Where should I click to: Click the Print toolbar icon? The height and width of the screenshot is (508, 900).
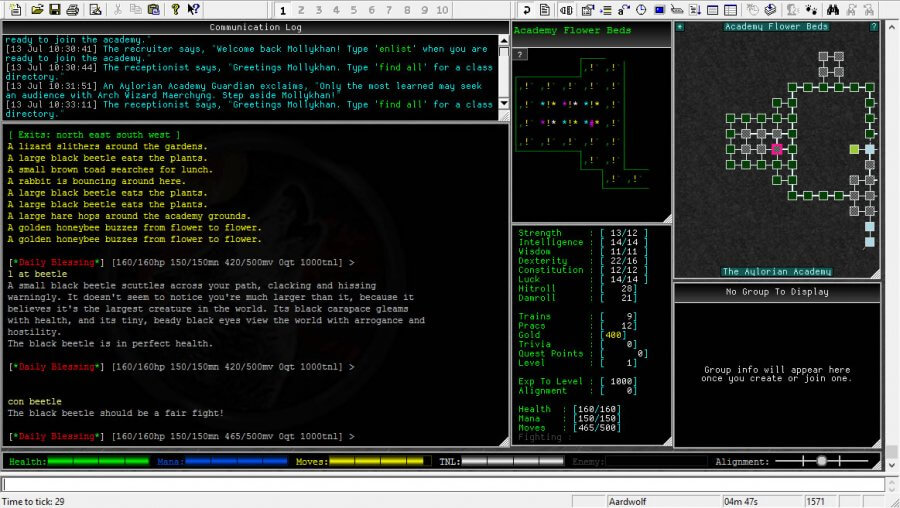tap(72, 10)
